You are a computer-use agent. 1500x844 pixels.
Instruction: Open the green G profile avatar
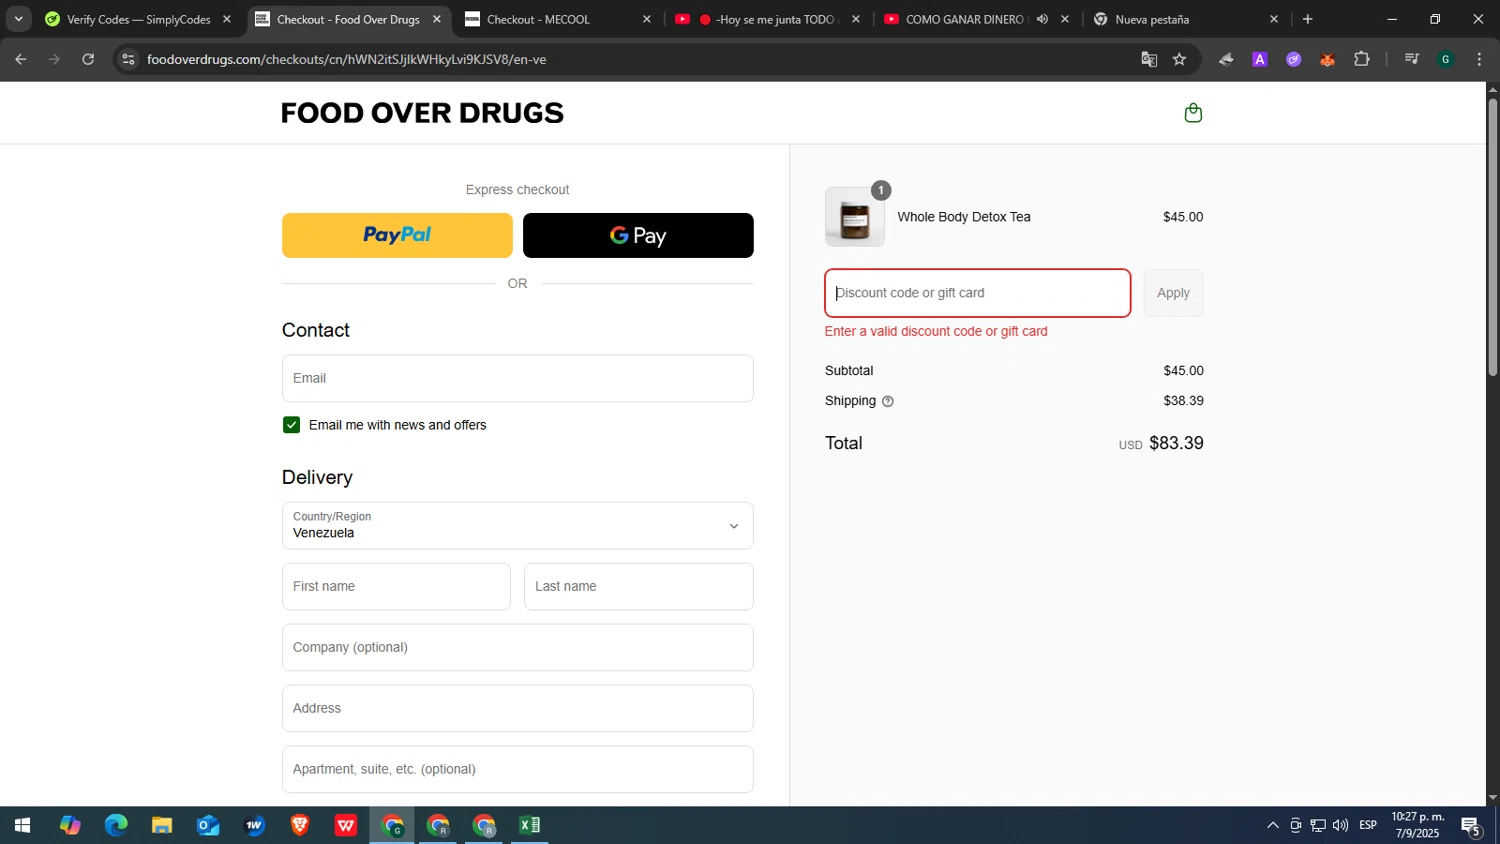1446,59
